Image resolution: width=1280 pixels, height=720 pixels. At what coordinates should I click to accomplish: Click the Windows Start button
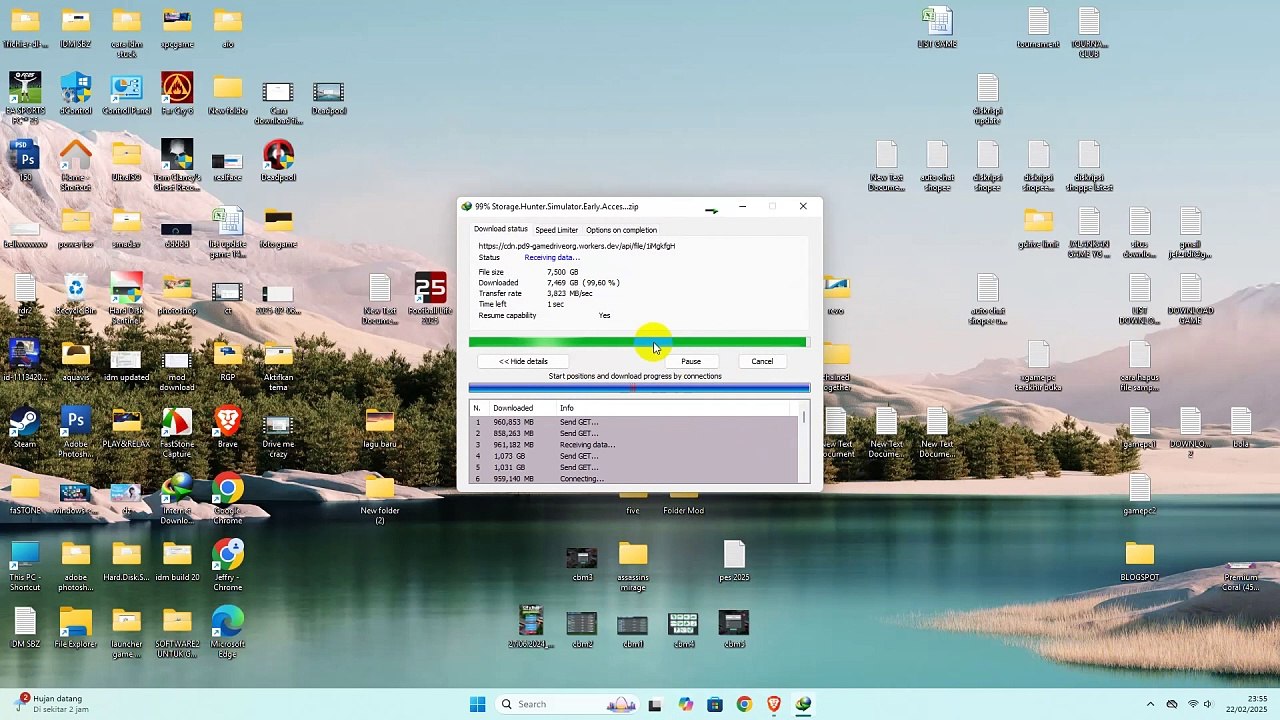[x=477, y=704]
